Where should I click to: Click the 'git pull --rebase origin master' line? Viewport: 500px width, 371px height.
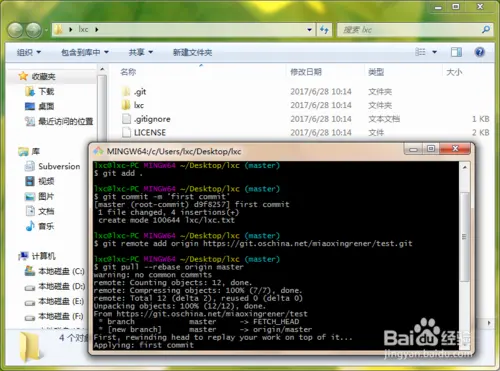pos(169,267)
